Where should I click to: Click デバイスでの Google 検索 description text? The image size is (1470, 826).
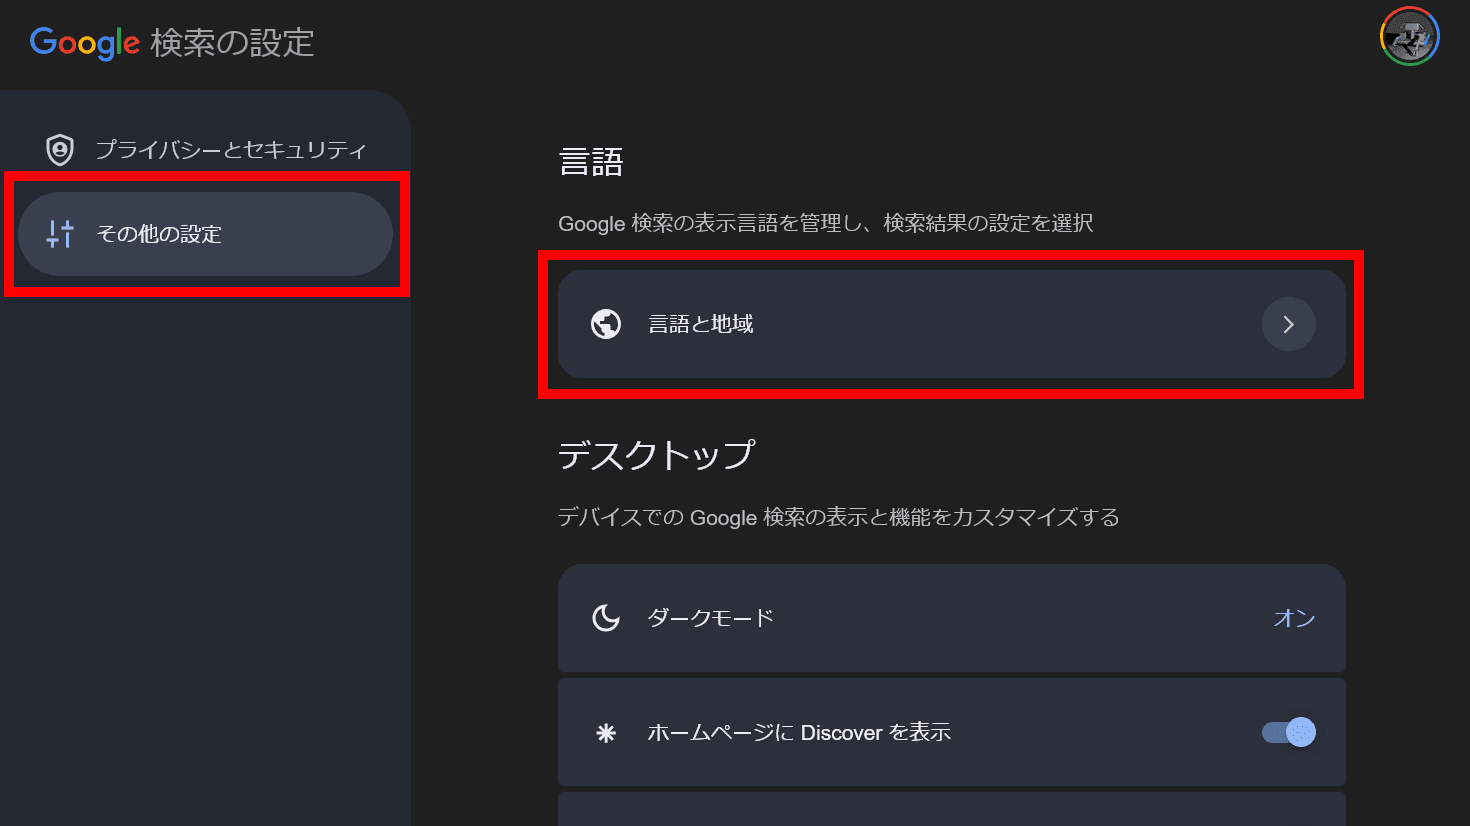[838, 517]
